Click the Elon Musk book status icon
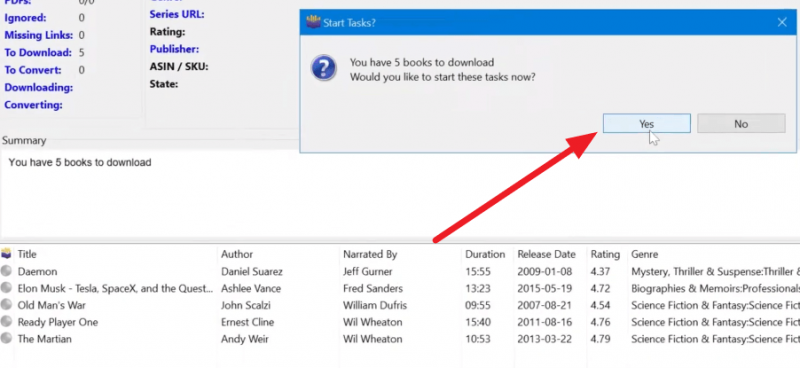 pyautogui.click(x=6, y=288)
